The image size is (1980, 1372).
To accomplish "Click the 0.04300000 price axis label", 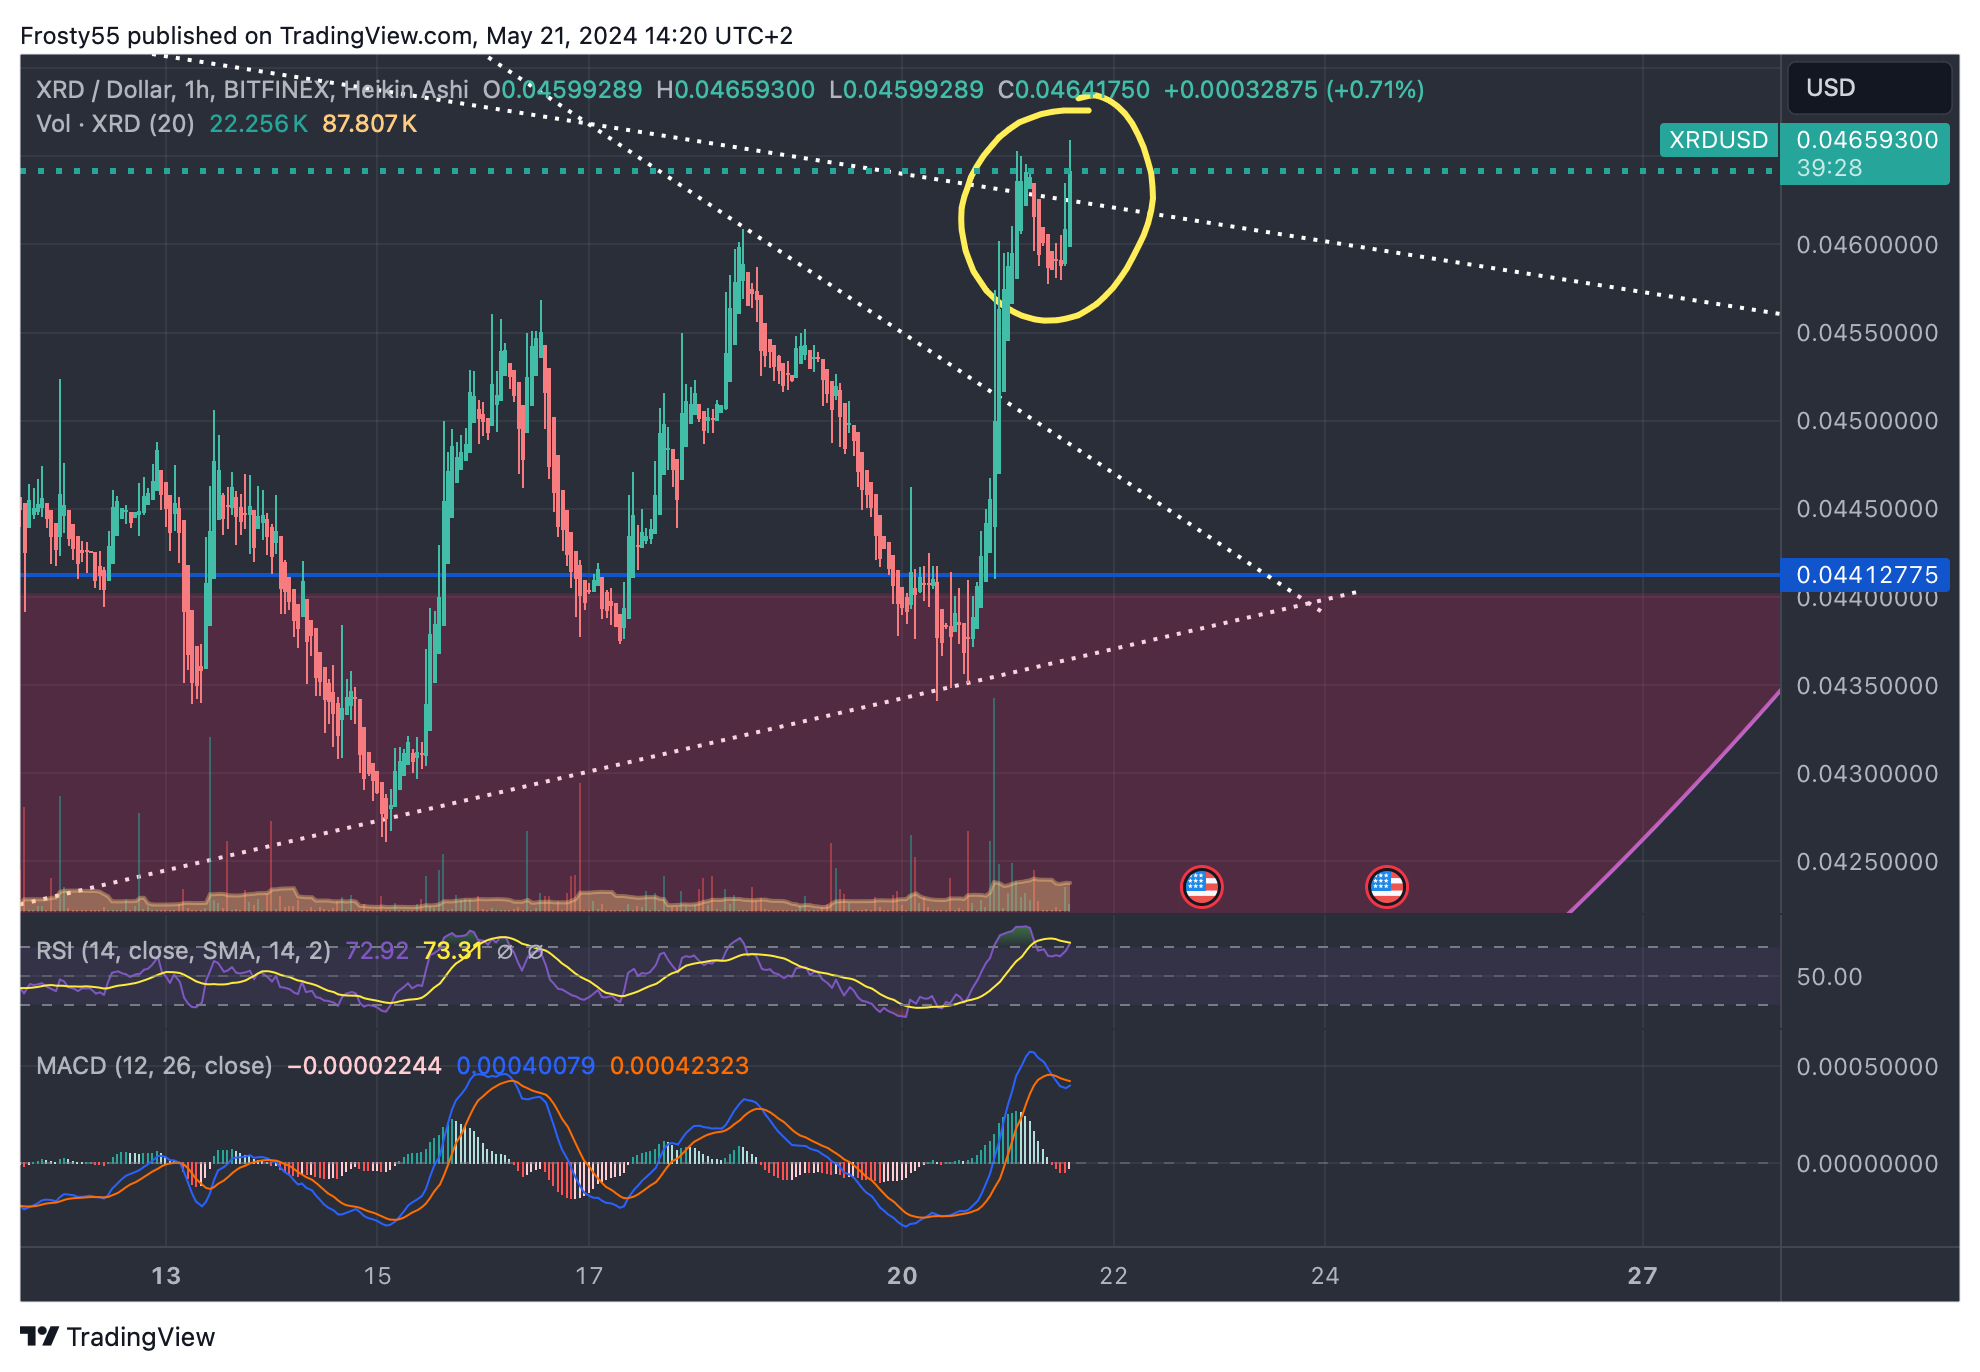I will tap(1867, 774).
